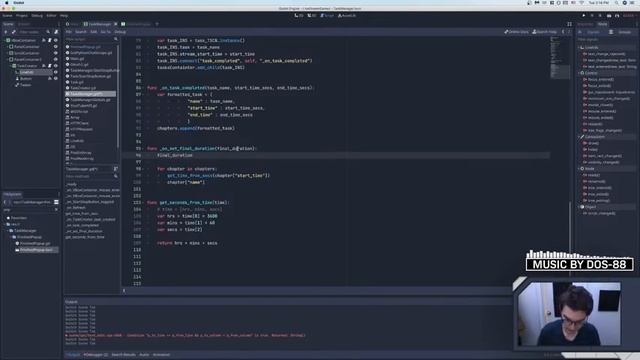640x360 pixels.
Task: Collapse the Object signals group
Action: point(580,207)
